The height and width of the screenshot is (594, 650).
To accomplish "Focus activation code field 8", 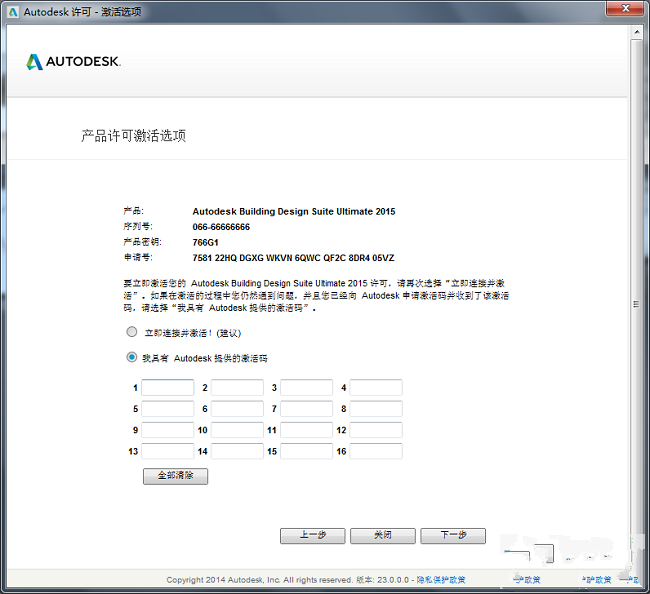I will click(x=376, y=408).
